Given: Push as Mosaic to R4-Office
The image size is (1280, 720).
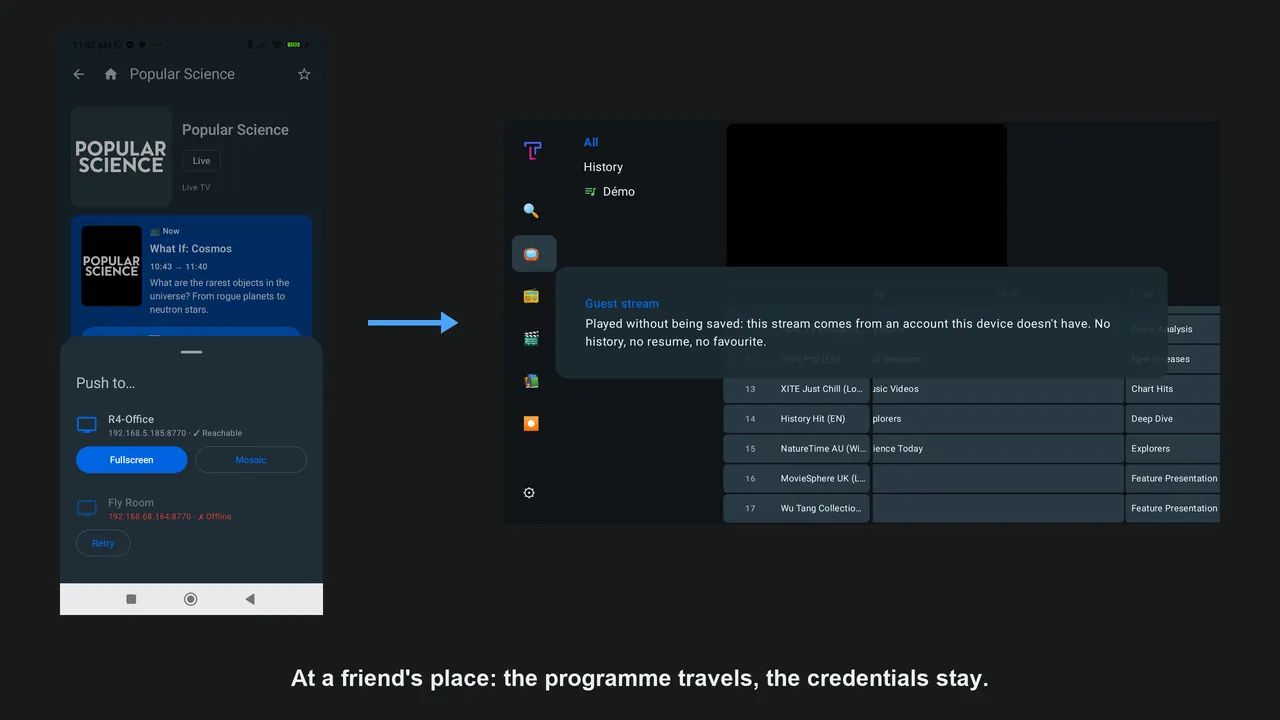Looking at the screenshot, I should tap(251, 460).
